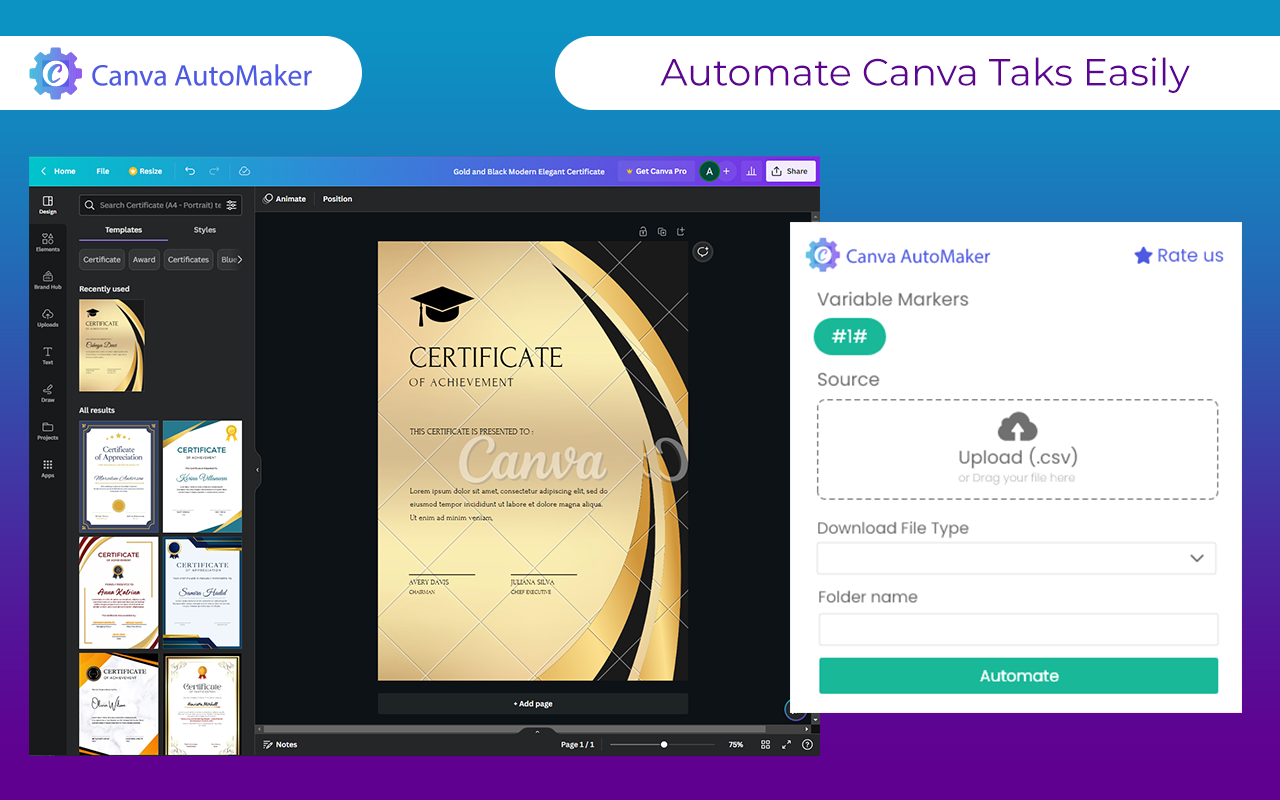The image size is (1280, 800).
Task: Open Brand Hub in Canva sidebar
Action: click(x=47, y=280)
